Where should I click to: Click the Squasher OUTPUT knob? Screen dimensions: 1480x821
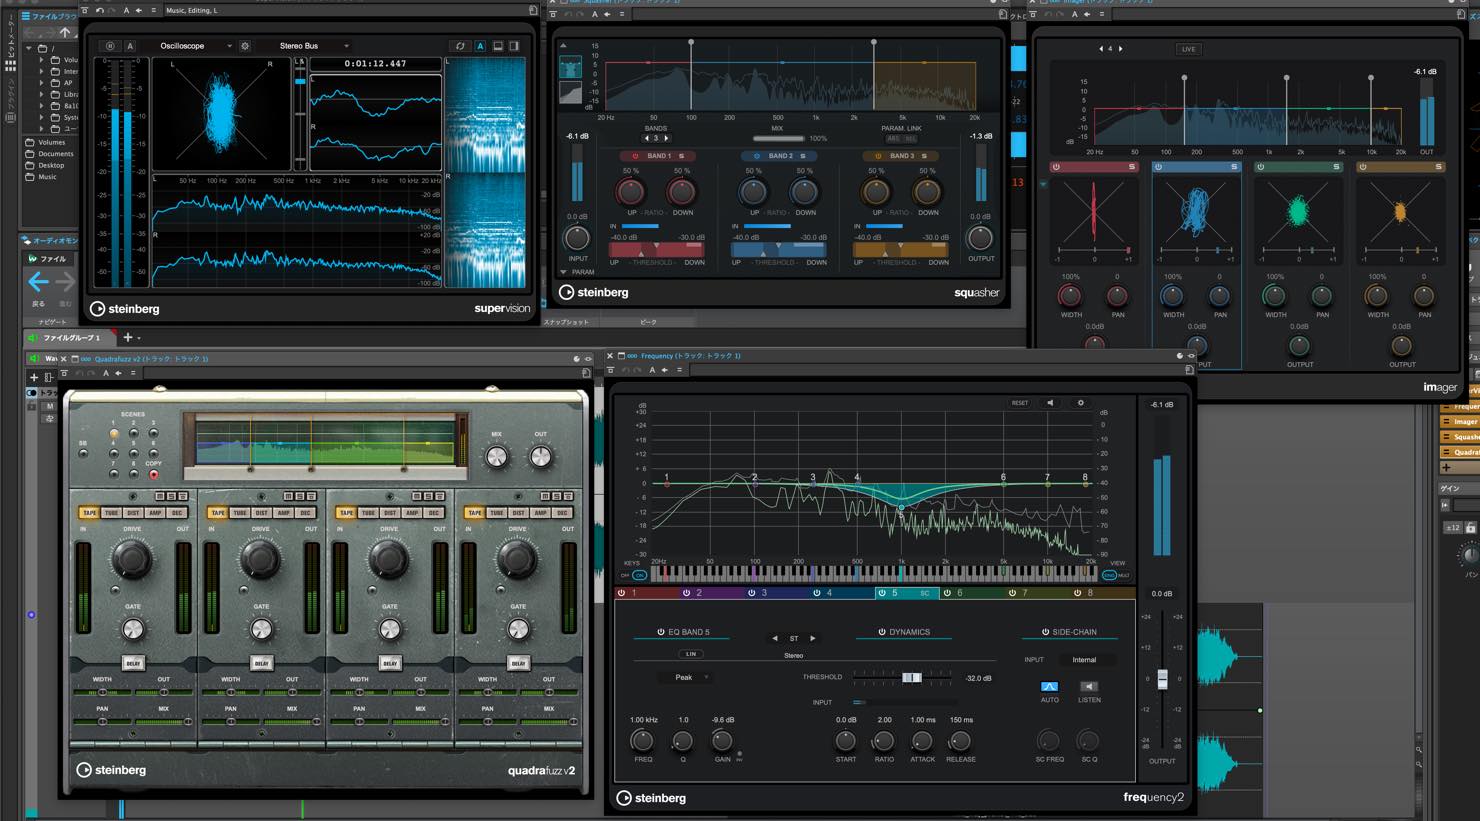[x=980, y=238]
